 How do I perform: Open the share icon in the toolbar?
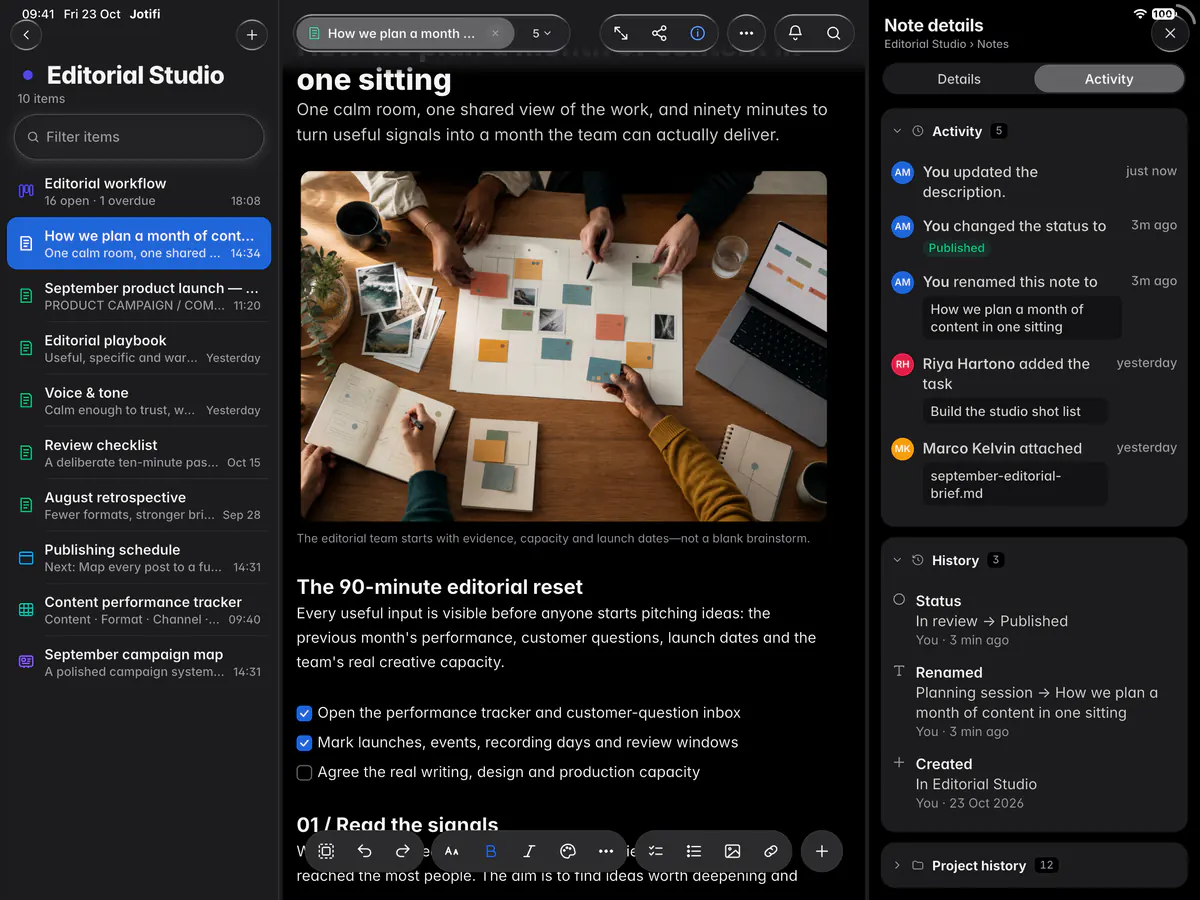tap(659, 33)
